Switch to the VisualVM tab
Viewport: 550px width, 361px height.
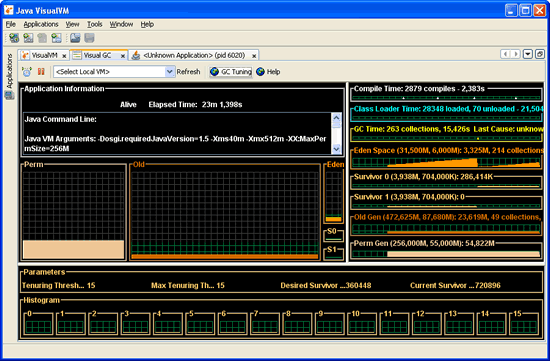tap(44, 55)
